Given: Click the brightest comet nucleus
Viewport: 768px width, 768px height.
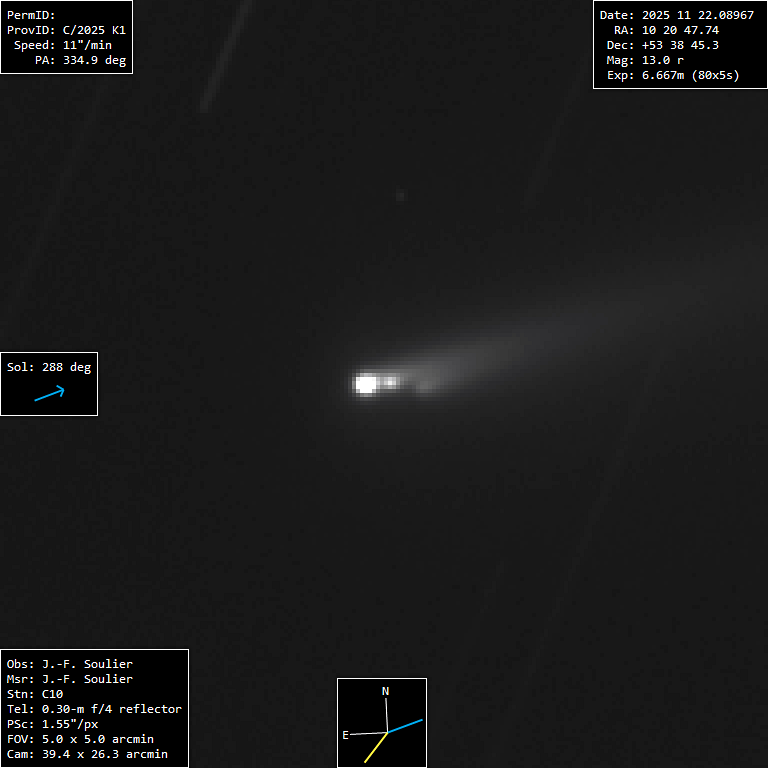Looking at the screenshot, I should click(x=366, y=383).
